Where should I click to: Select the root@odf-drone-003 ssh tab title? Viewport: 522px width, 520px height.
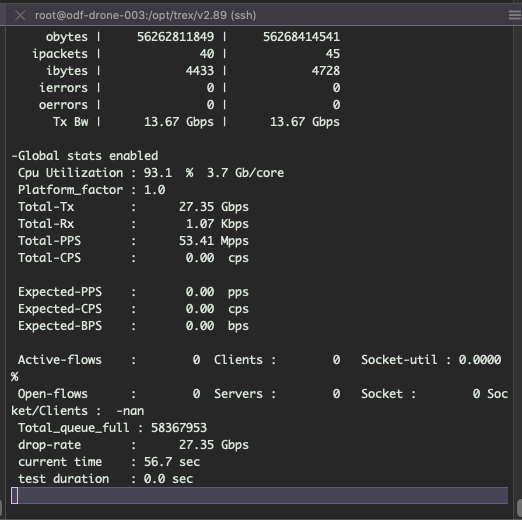click(x=145, y=15)
